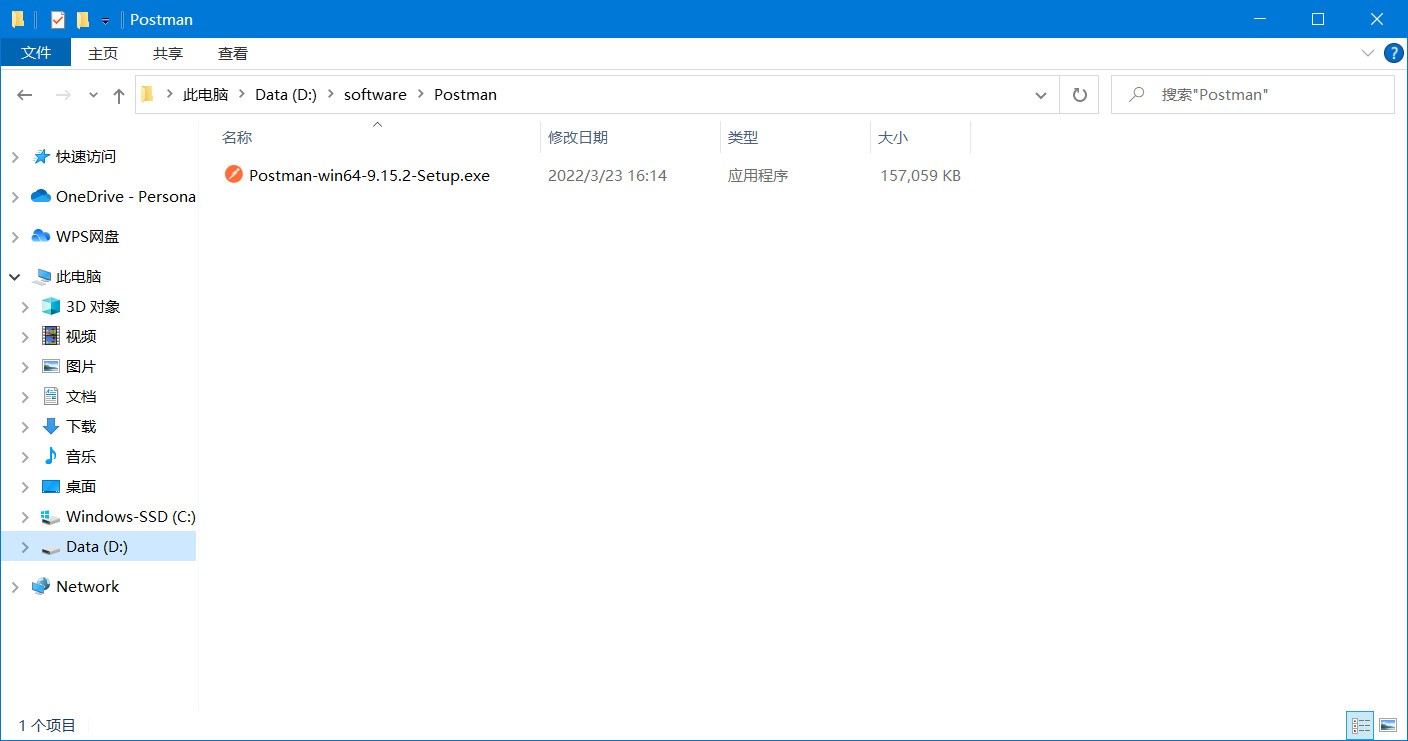Click the OneDrive cloud icon
Image resolution: width=1408 pixels, height=741 pixels.
tap(41, 197)
